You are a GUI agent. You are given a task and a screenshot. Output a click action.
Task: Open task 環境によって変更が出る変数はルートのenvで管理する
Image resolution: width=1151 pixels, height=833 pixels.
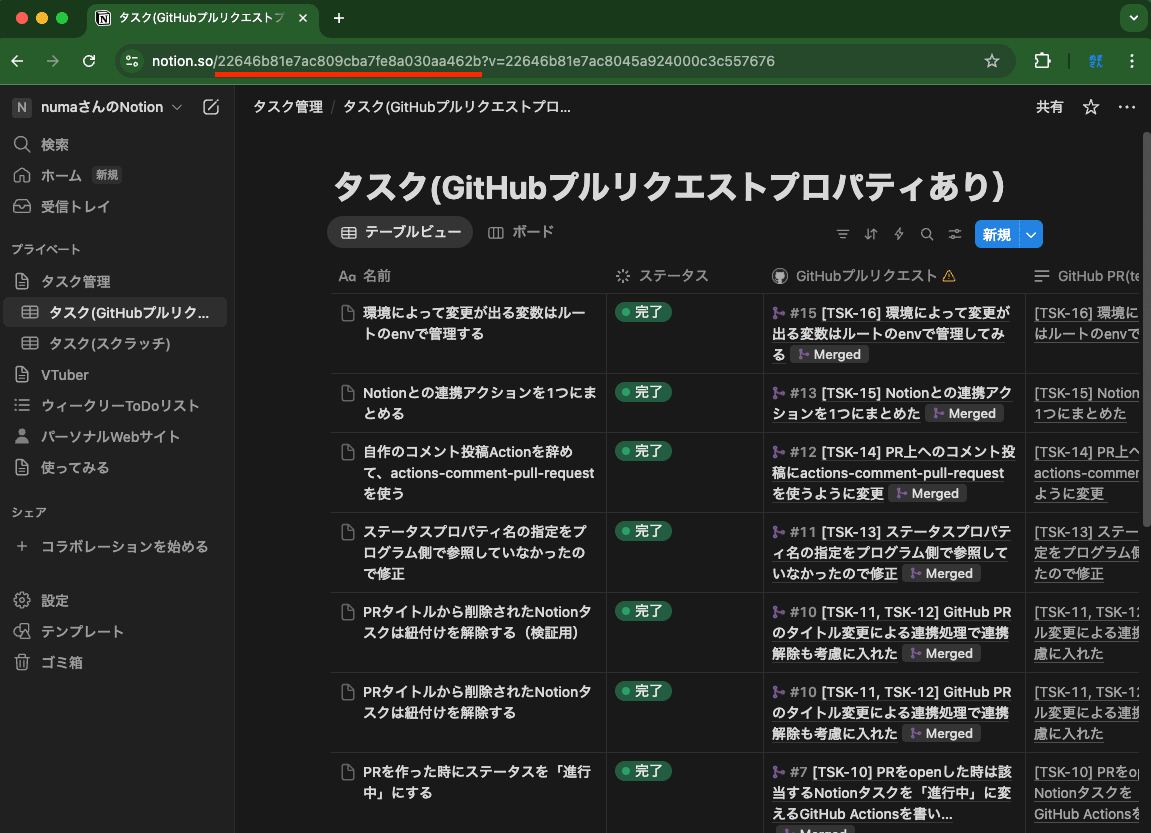(x=473, y=323)
